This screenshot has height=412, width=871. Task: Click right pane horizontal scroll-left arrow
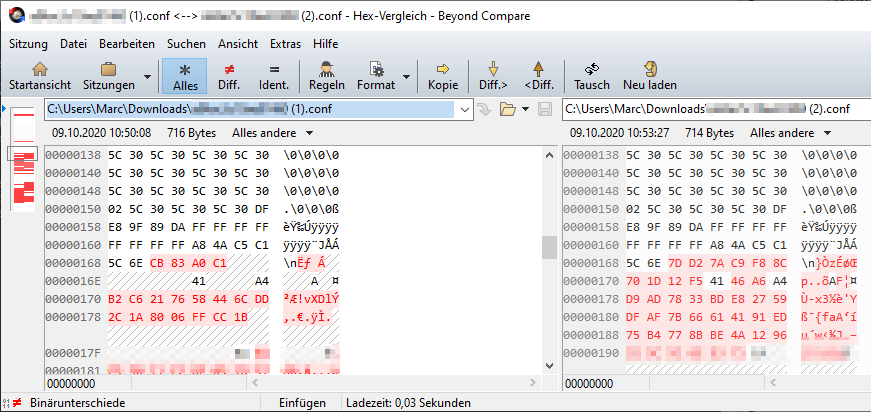[x=774, y=383]
